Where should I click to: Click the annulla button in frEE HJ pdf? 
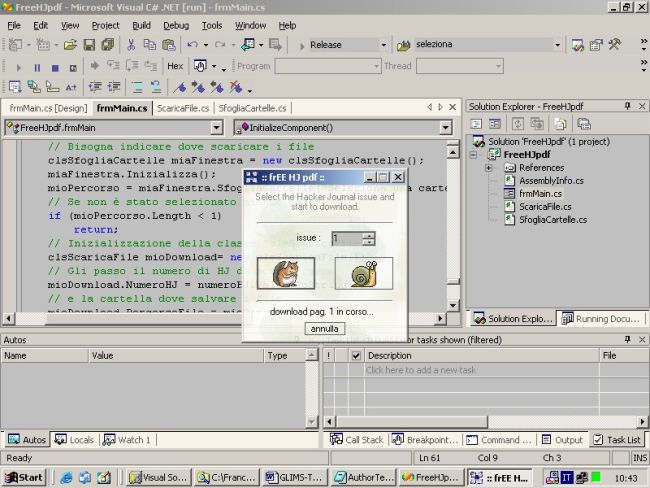pos(325,329)
